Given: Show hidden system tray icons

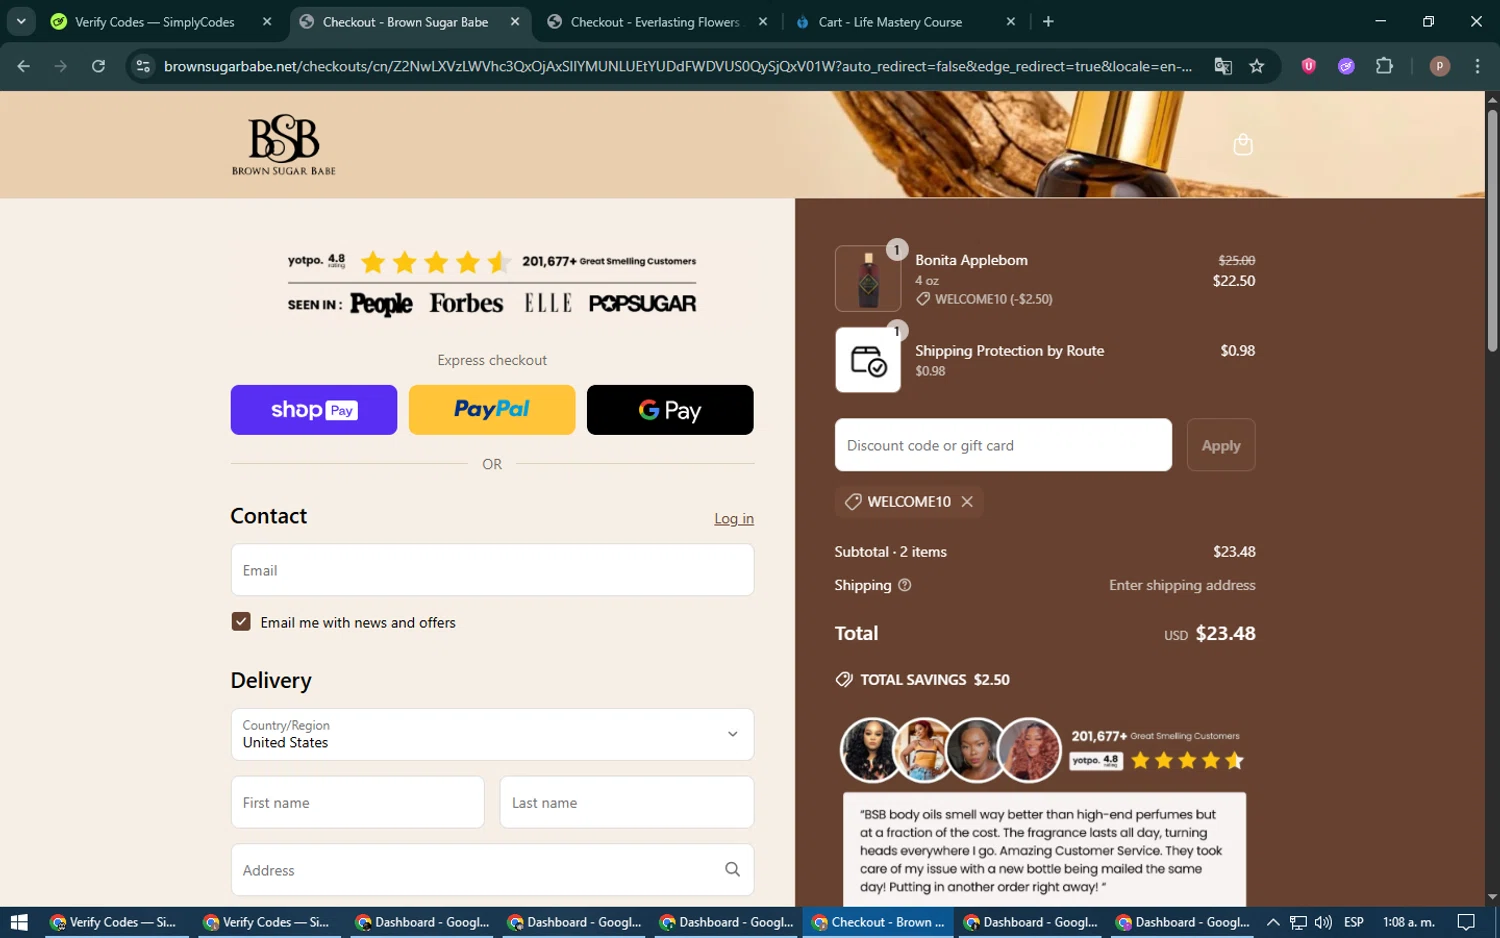Looking at the screenshot, I should (x=1273, y=922).
